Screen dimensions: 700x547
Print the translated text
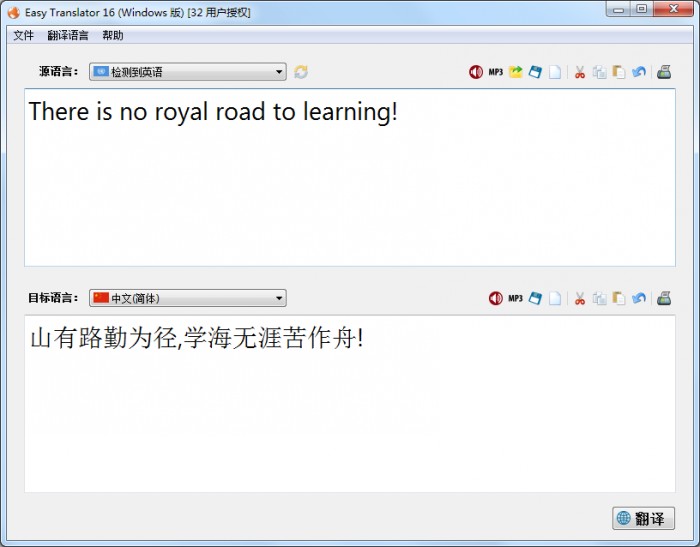pyautogui.click(x=664, y=298)
